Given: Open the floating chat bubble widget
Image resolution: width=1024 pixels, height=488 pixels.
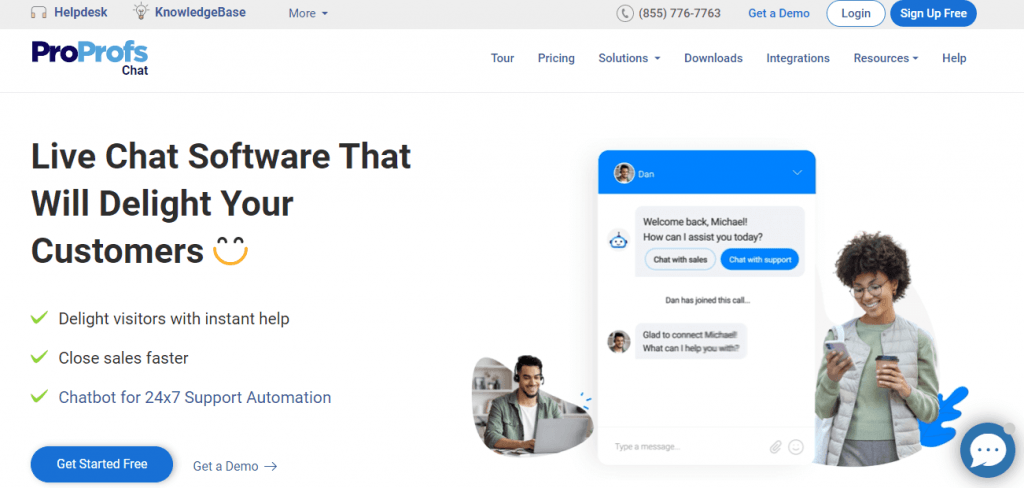Looking at the screenshot, I should tap(988, 450).
